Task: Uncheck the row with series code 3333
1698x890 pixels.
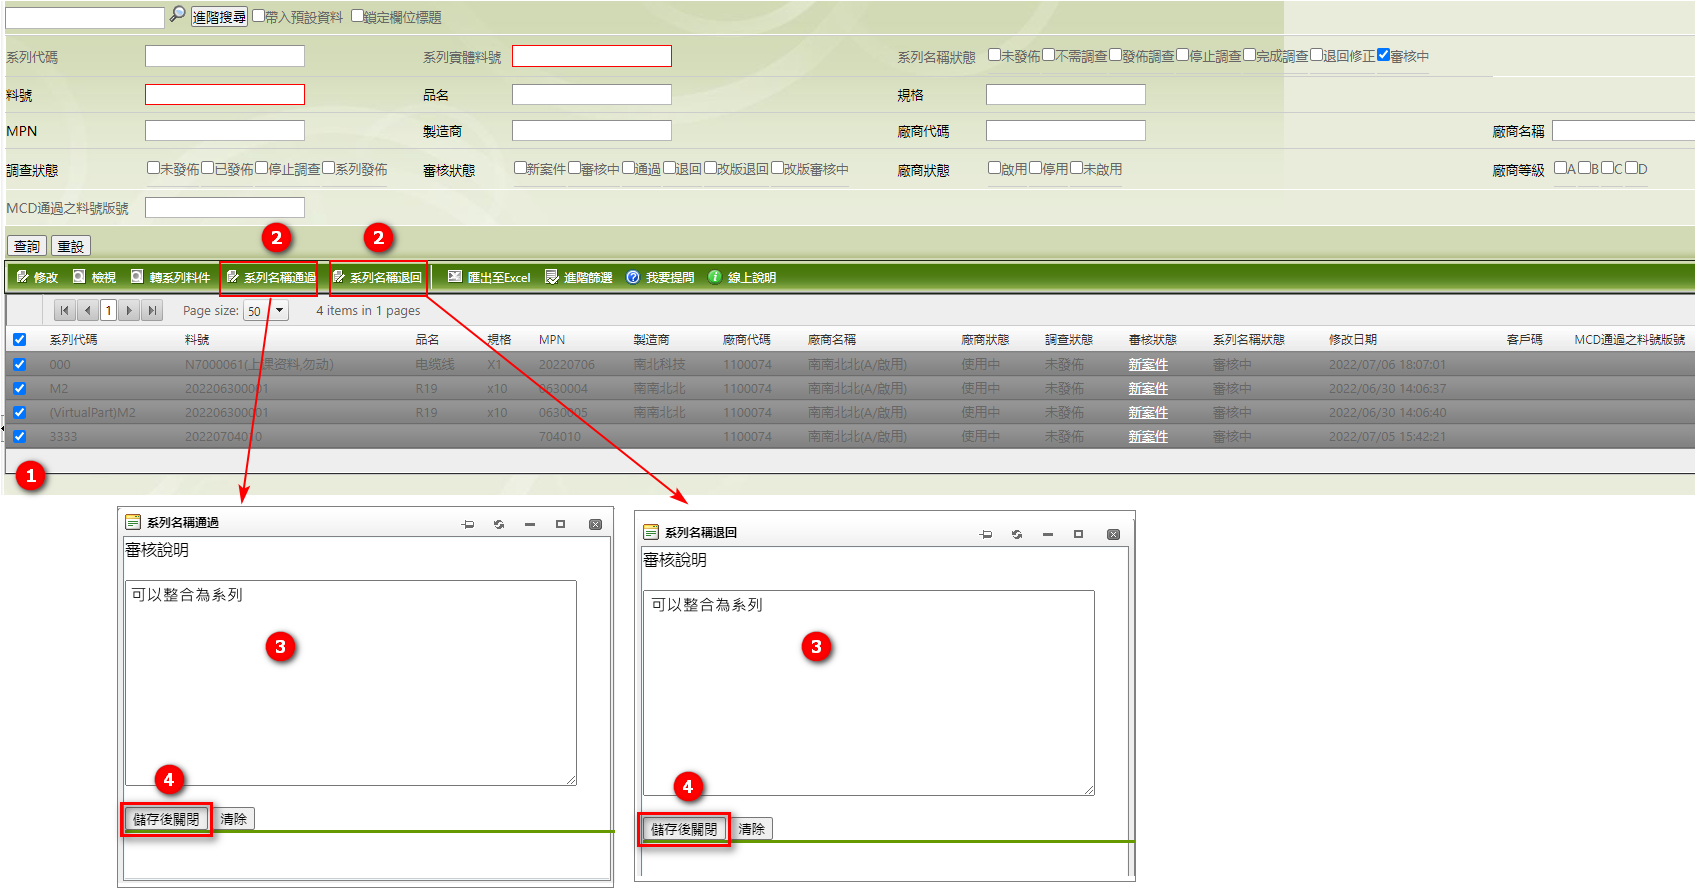Action: click(19, 437)
